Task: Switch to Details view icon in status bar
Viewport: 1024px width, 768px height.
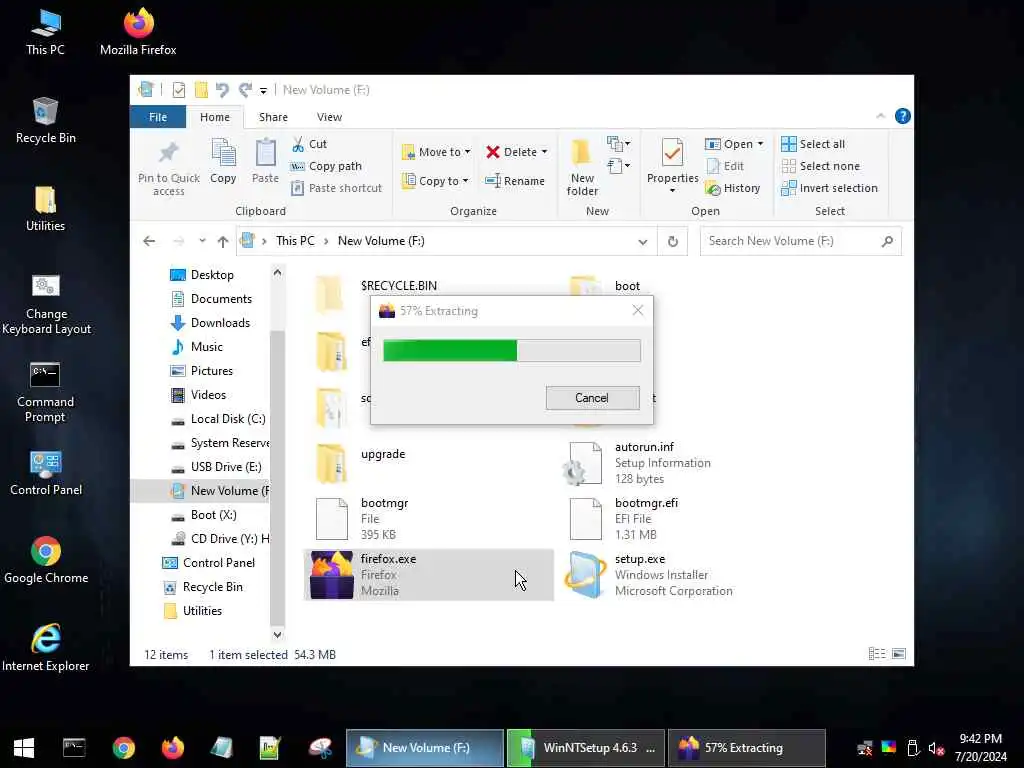Action: tap(876, 654)
